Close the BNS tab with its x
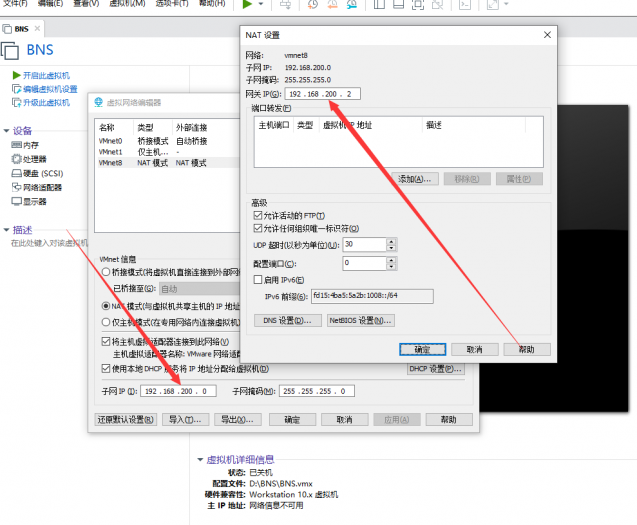Image resolution: width=637 pixels, height=525 pixels. pos(37,28)
